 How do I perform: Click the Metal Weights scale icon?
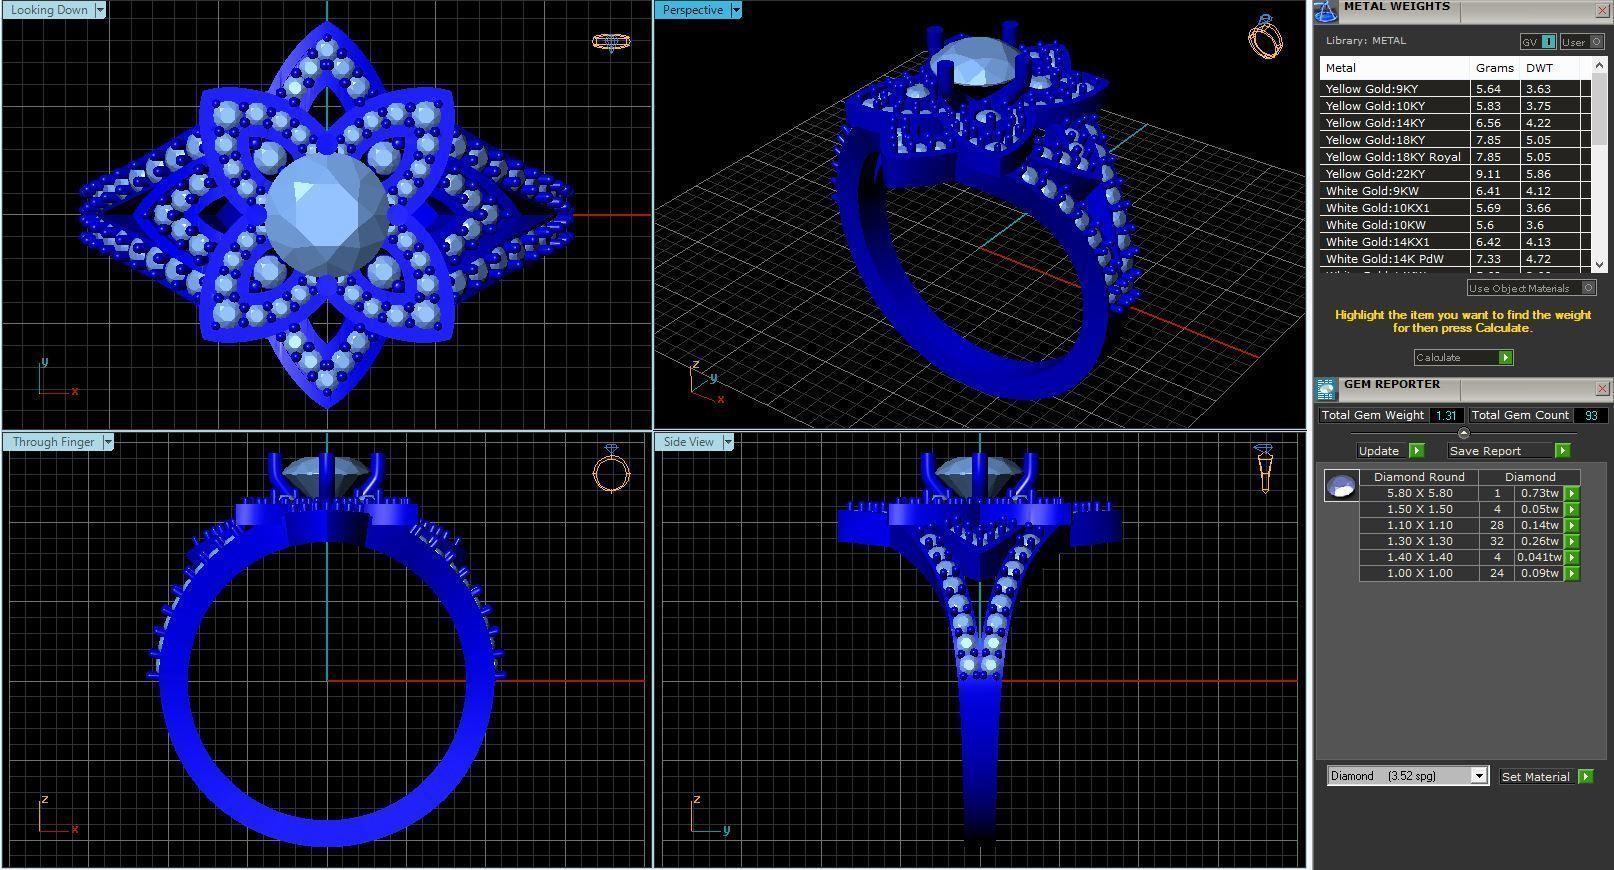pos(1325,11)
